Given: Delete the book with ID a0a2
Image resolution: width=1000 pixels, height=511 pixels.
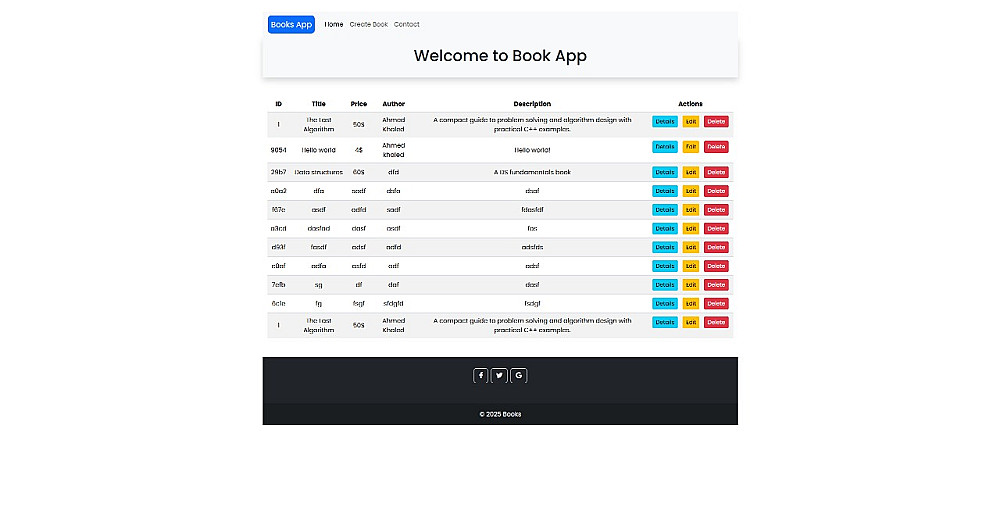Looking at the screenshot, I should point(716,191).
